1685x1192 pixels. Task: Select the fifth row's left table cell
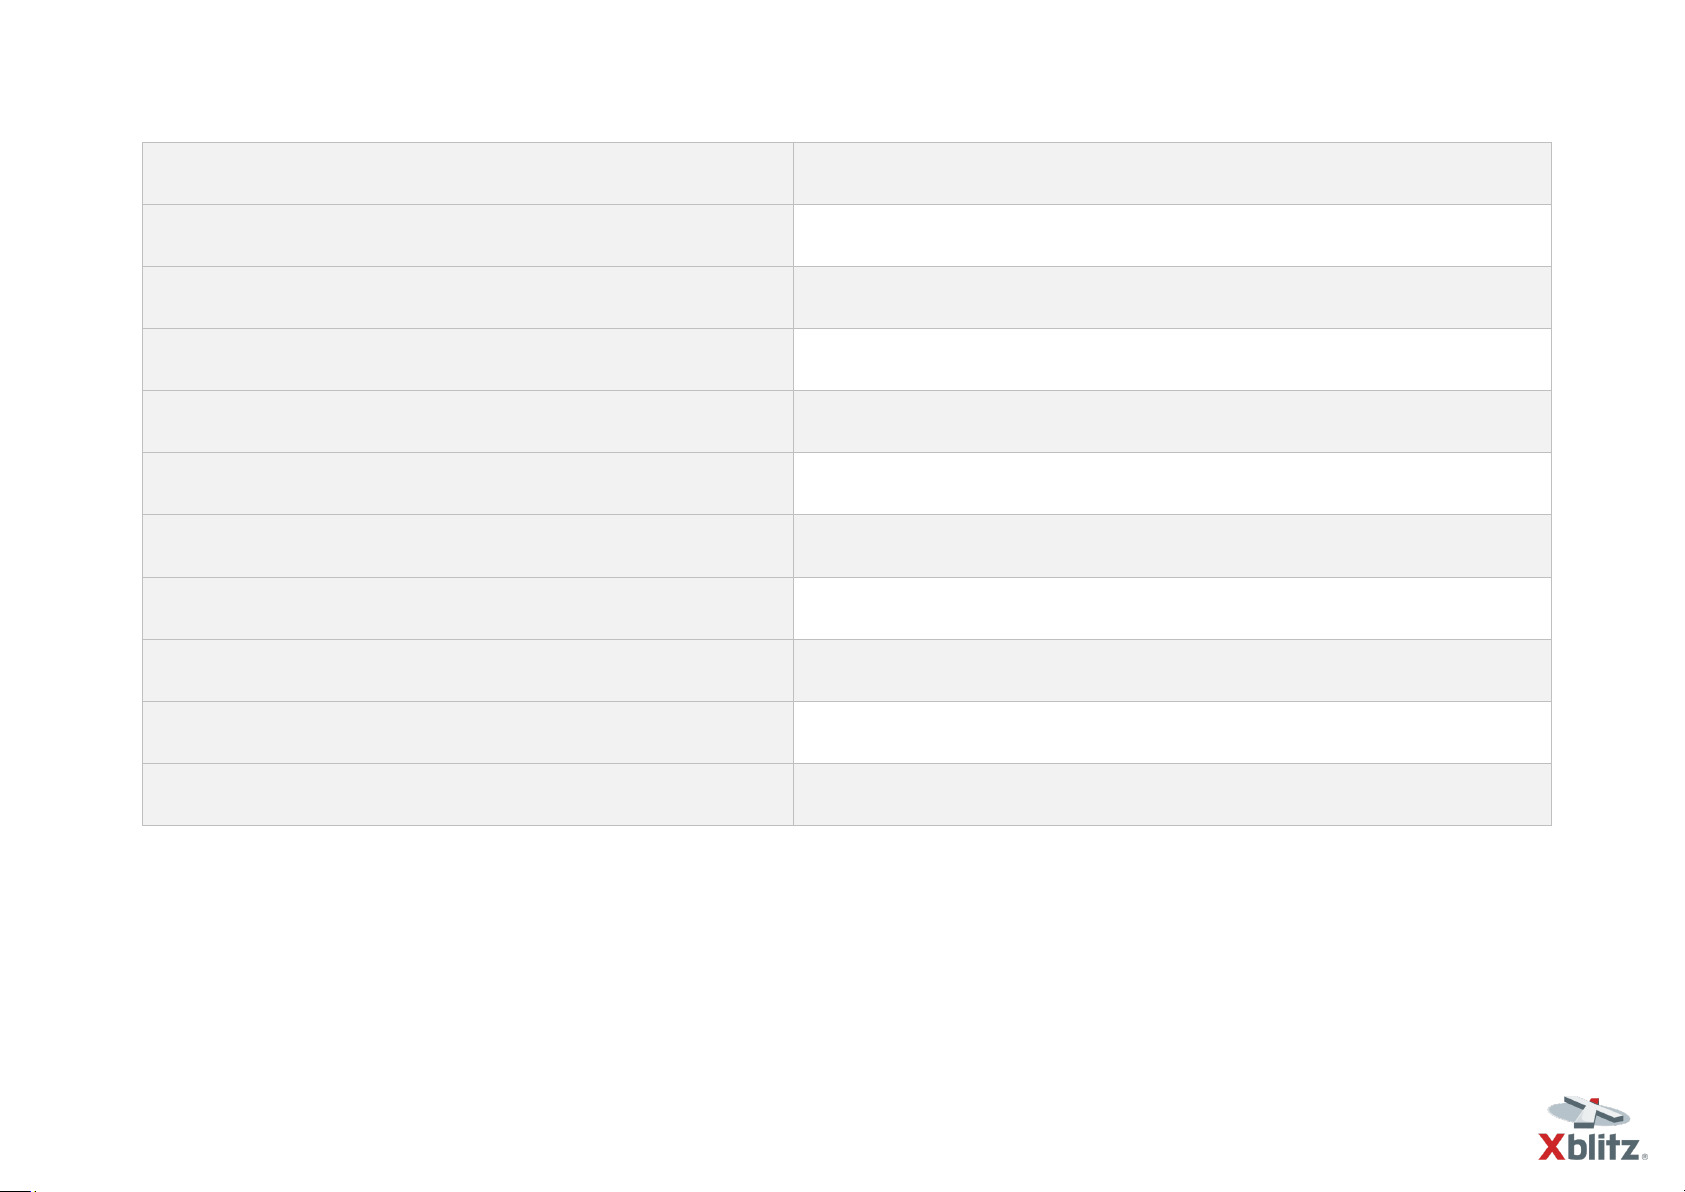pyautogui.click(x=468, y=421)
